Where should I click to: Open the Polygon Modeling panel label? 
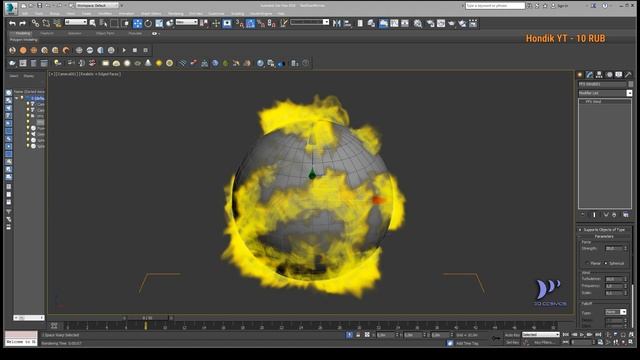point(24,40)
